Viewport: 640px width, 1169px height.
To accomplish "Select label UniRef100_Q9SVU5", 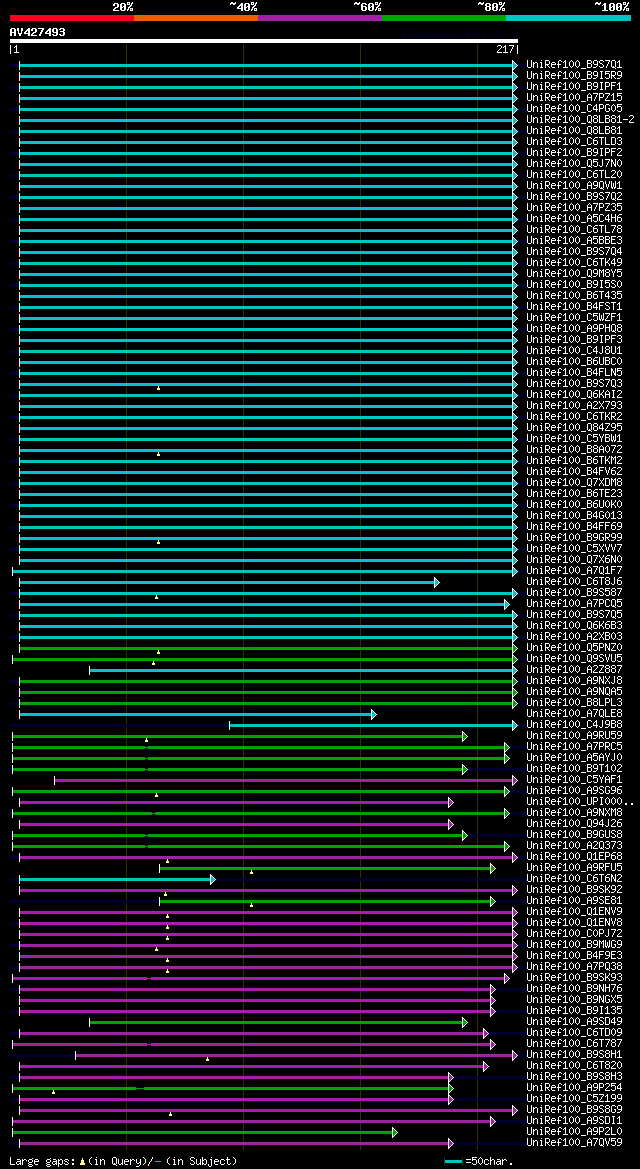I will pos(574,658).
